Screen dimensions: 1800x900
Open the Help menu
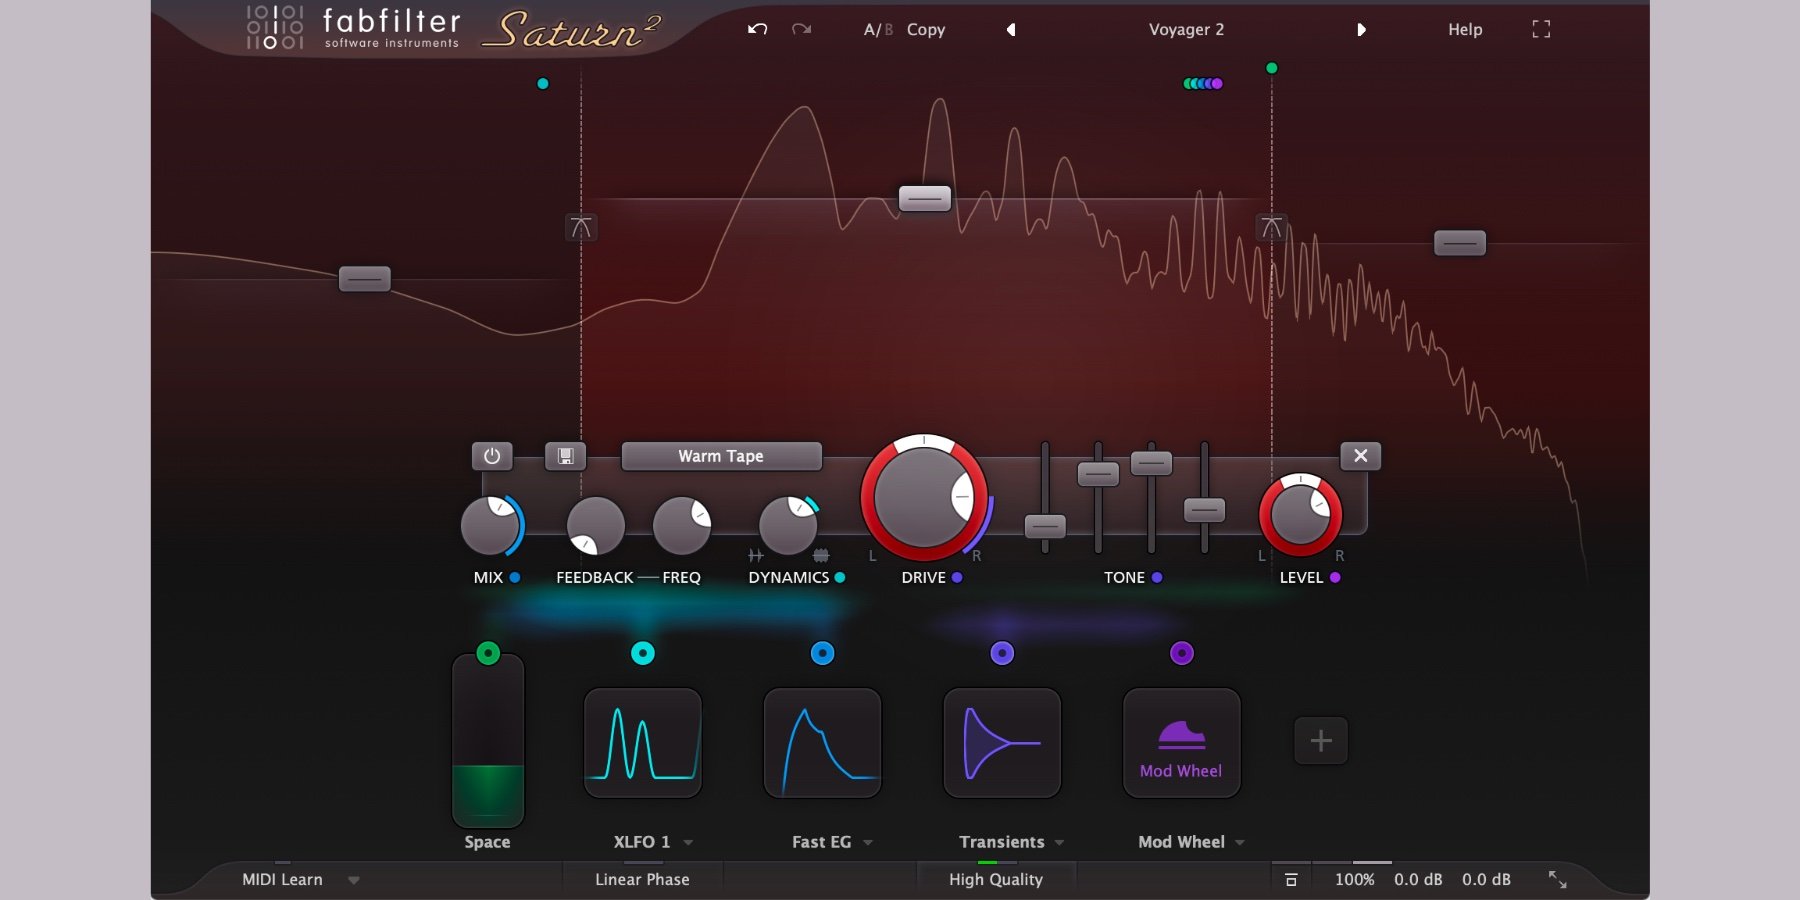[1464, 30]
